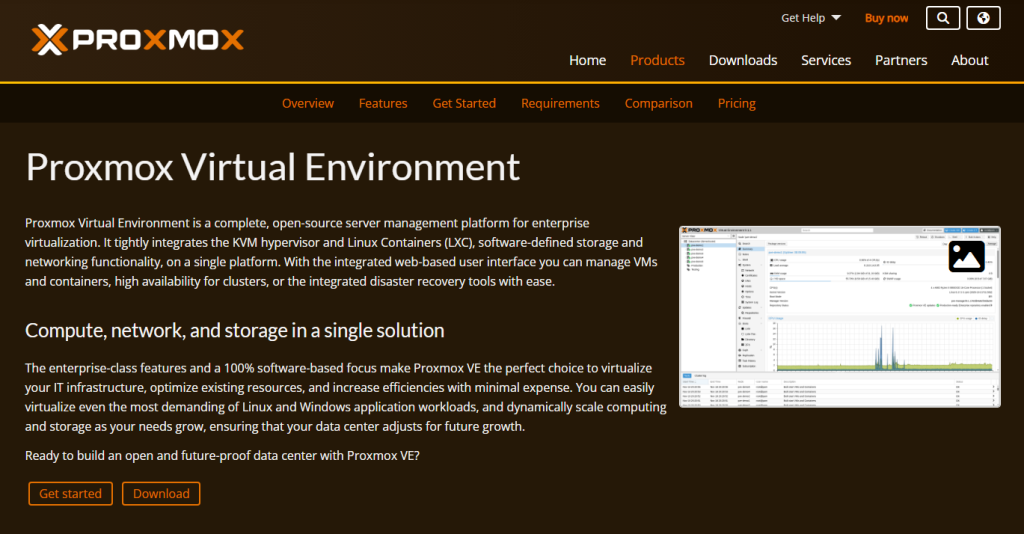This screenshot has width=1024, height=534.
Task: Open the Partners menu
Action: pos(901,60)
